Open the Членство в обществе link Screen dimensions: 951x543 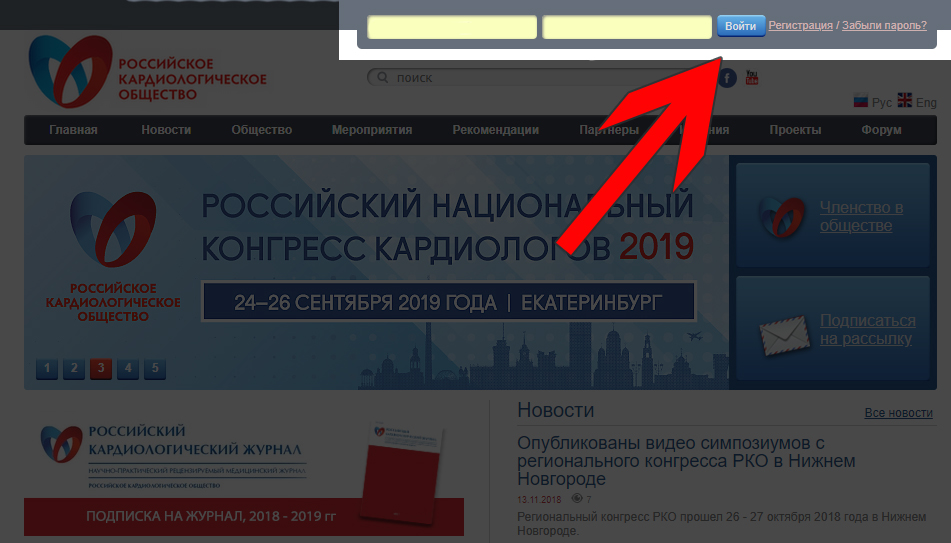(x=861, y=217)
